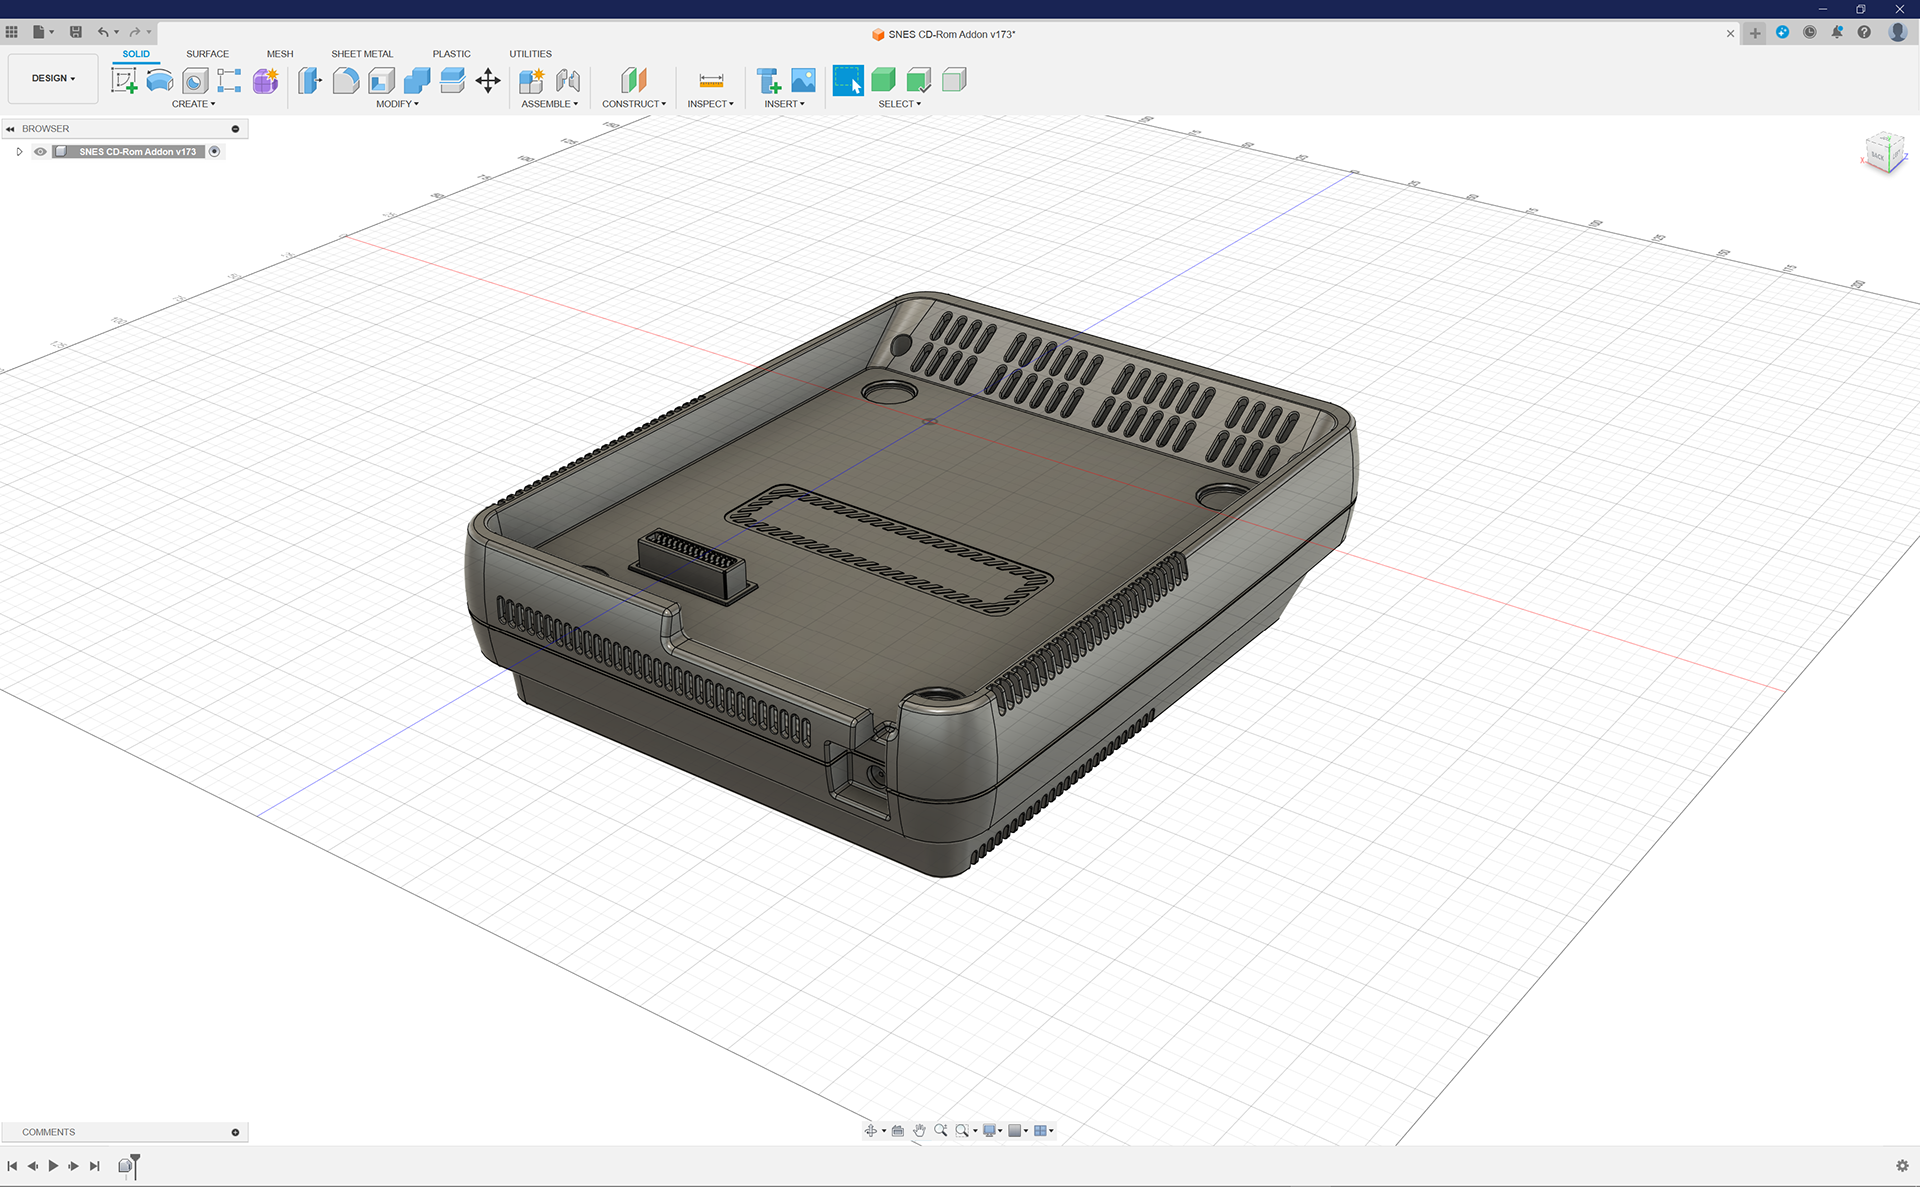Image resolution: width=1920 pixels, height=1187 pixels.
Task: Play the timeline history
Action: click(53, 1166)
